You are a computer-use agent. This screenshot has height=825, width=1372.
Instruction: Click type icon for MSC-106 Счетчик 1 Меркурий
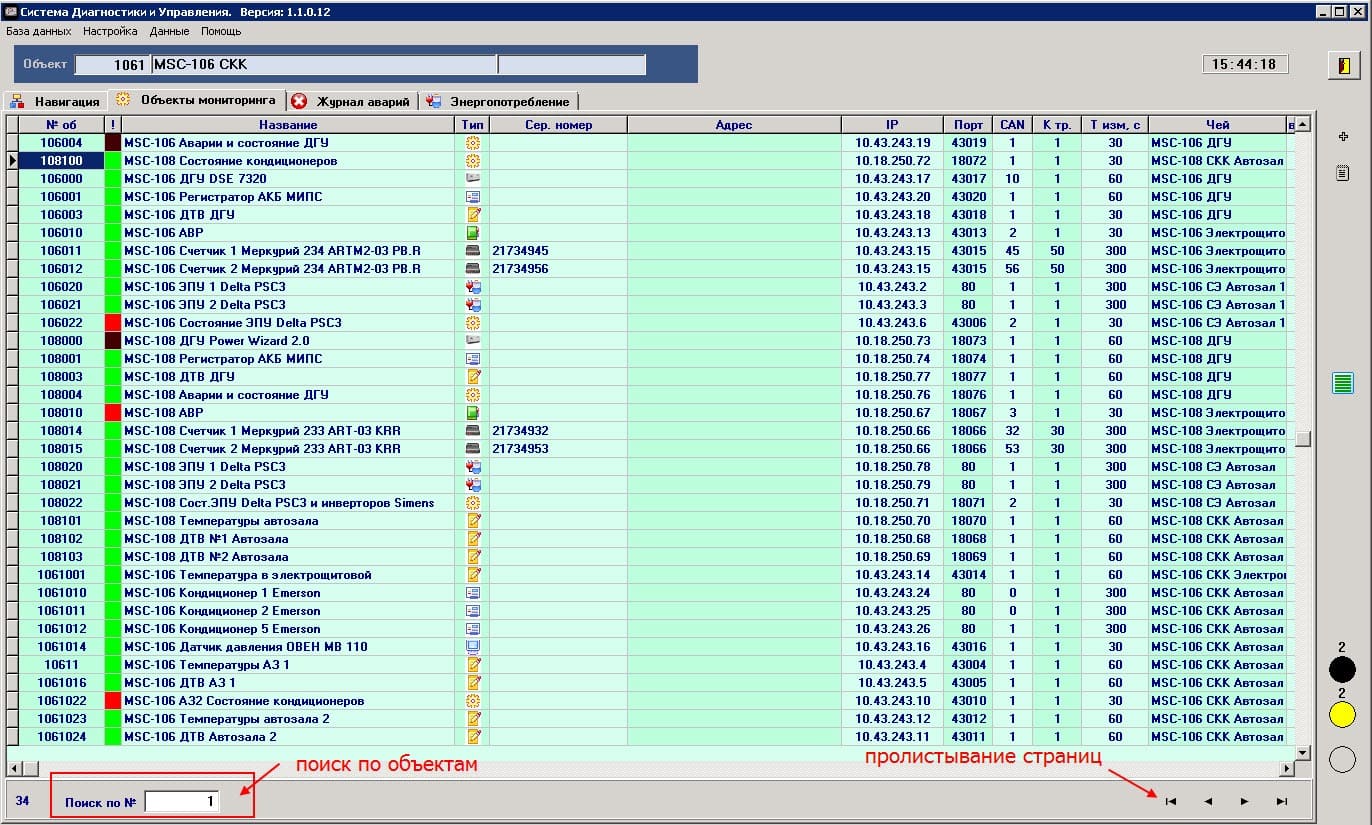click(x=473, y=251)
